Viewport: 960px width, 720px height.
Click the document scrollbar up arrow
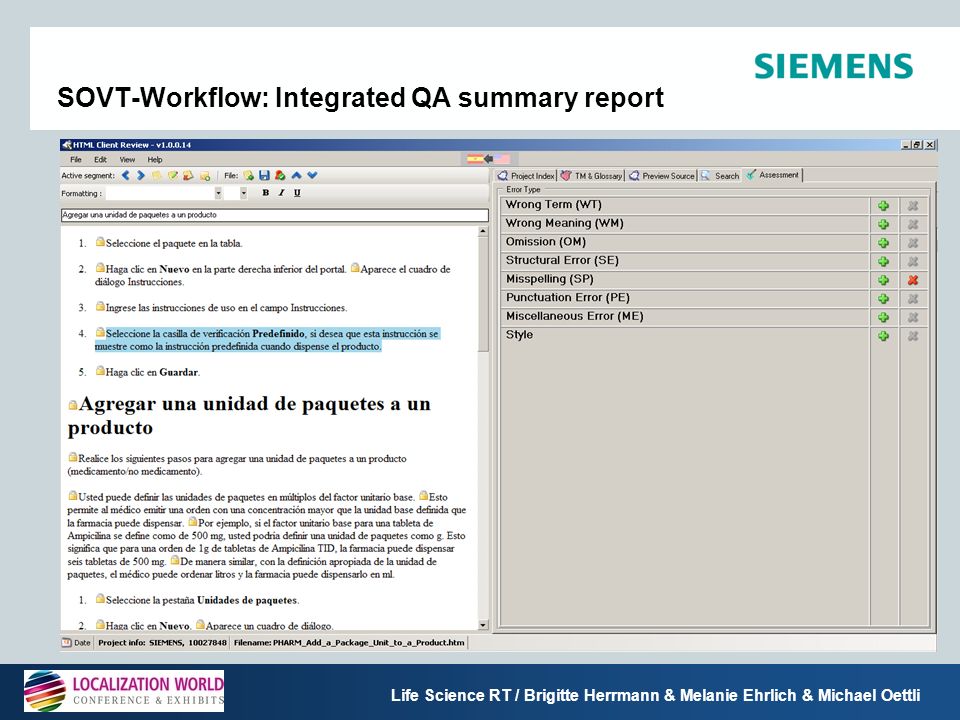483,231
